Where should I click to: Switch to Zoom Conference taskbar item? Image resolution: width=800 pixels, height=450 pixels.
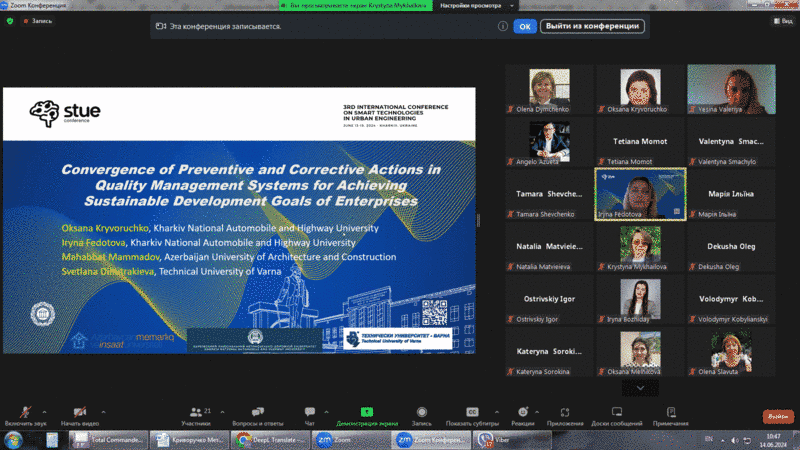tap(432, 440)
